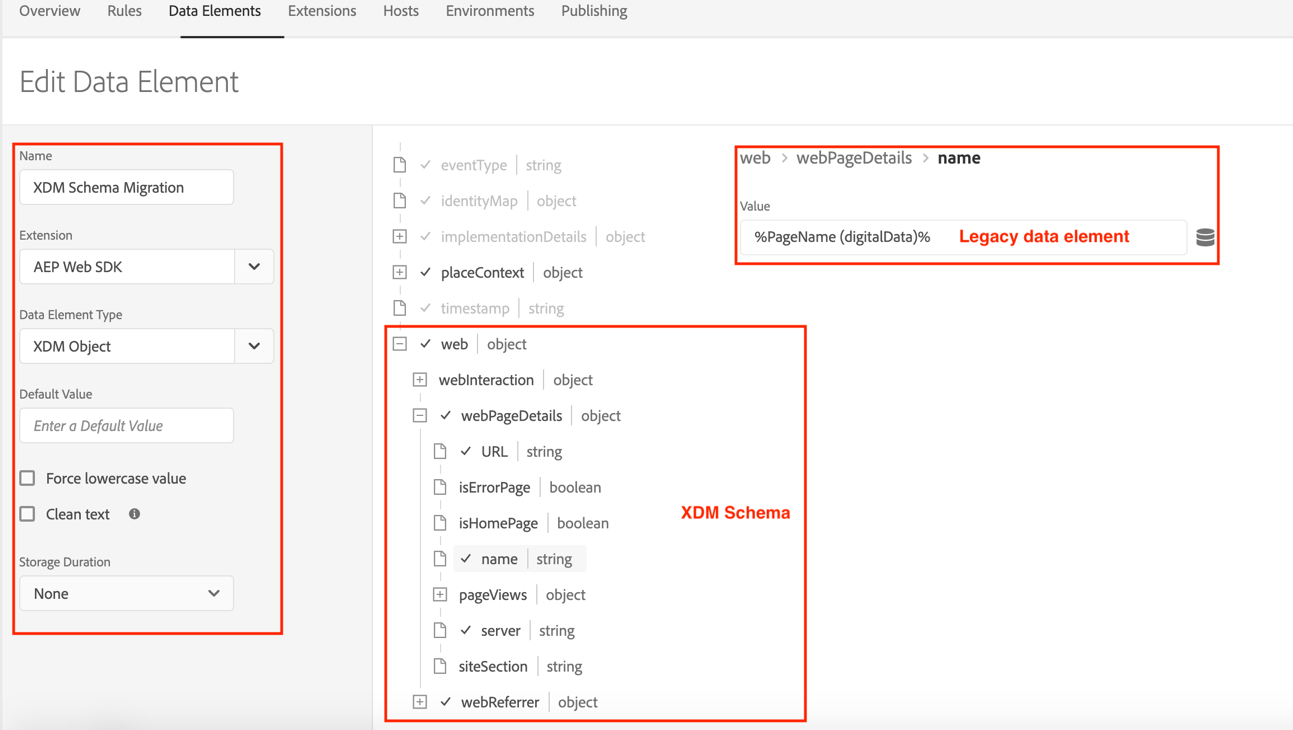Screen dimensions: 1293x730
Task: Click the page icon next to isErrorPage
Action: (x=440, y=487)
